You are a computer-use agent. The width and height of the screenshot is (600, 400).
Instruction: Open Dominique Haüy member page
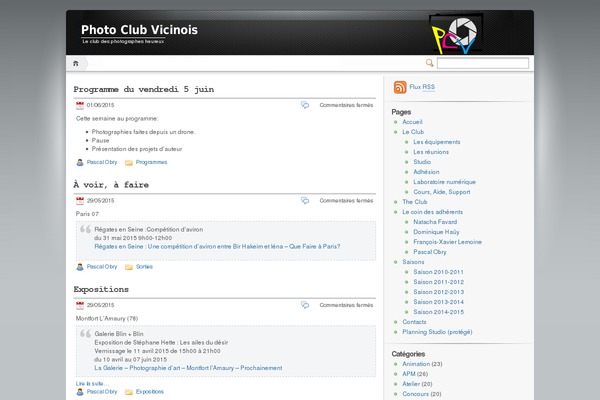436,232
